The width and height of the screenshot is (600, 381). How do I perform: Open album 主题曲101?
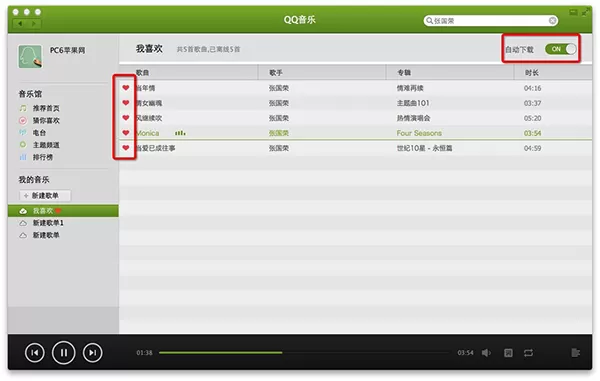tap(413, 103)
